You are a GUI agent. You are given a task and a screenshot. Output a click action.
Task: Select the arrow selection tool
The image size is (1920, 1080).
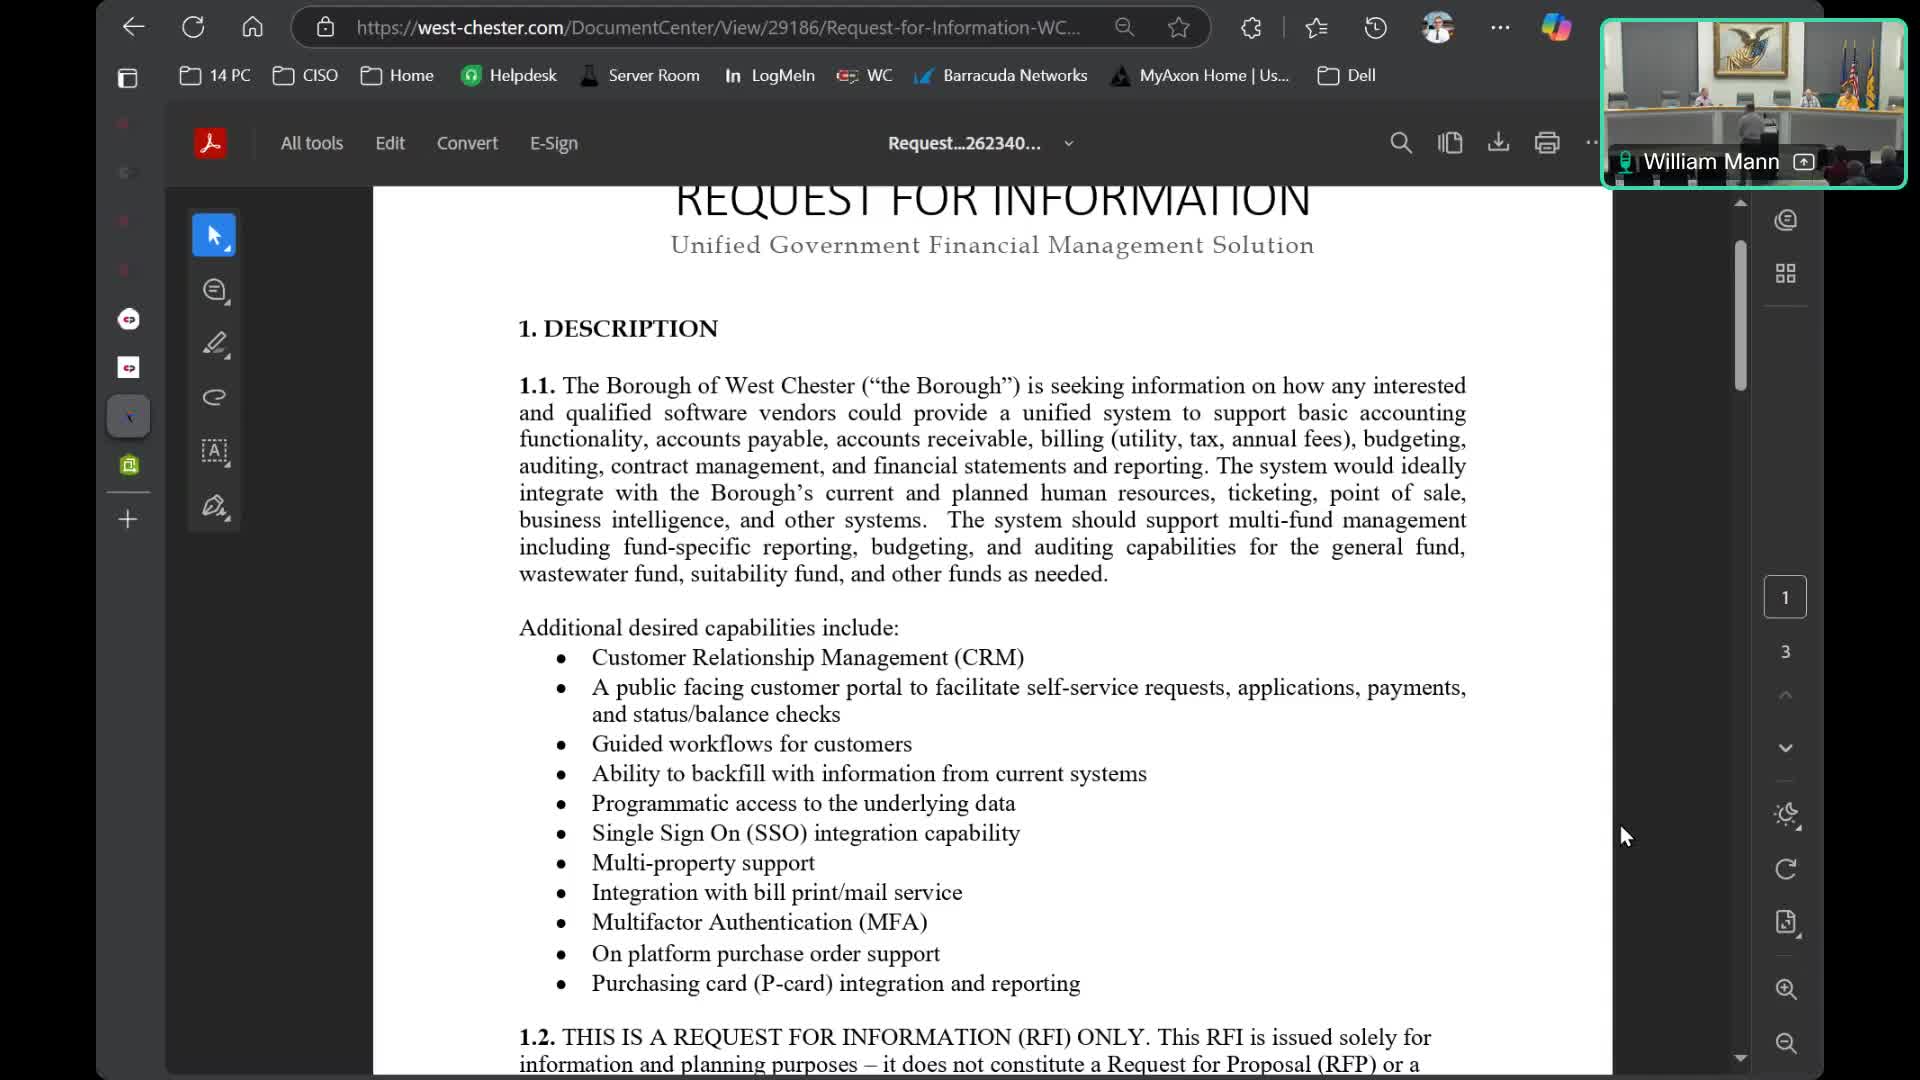pos(213,236)
